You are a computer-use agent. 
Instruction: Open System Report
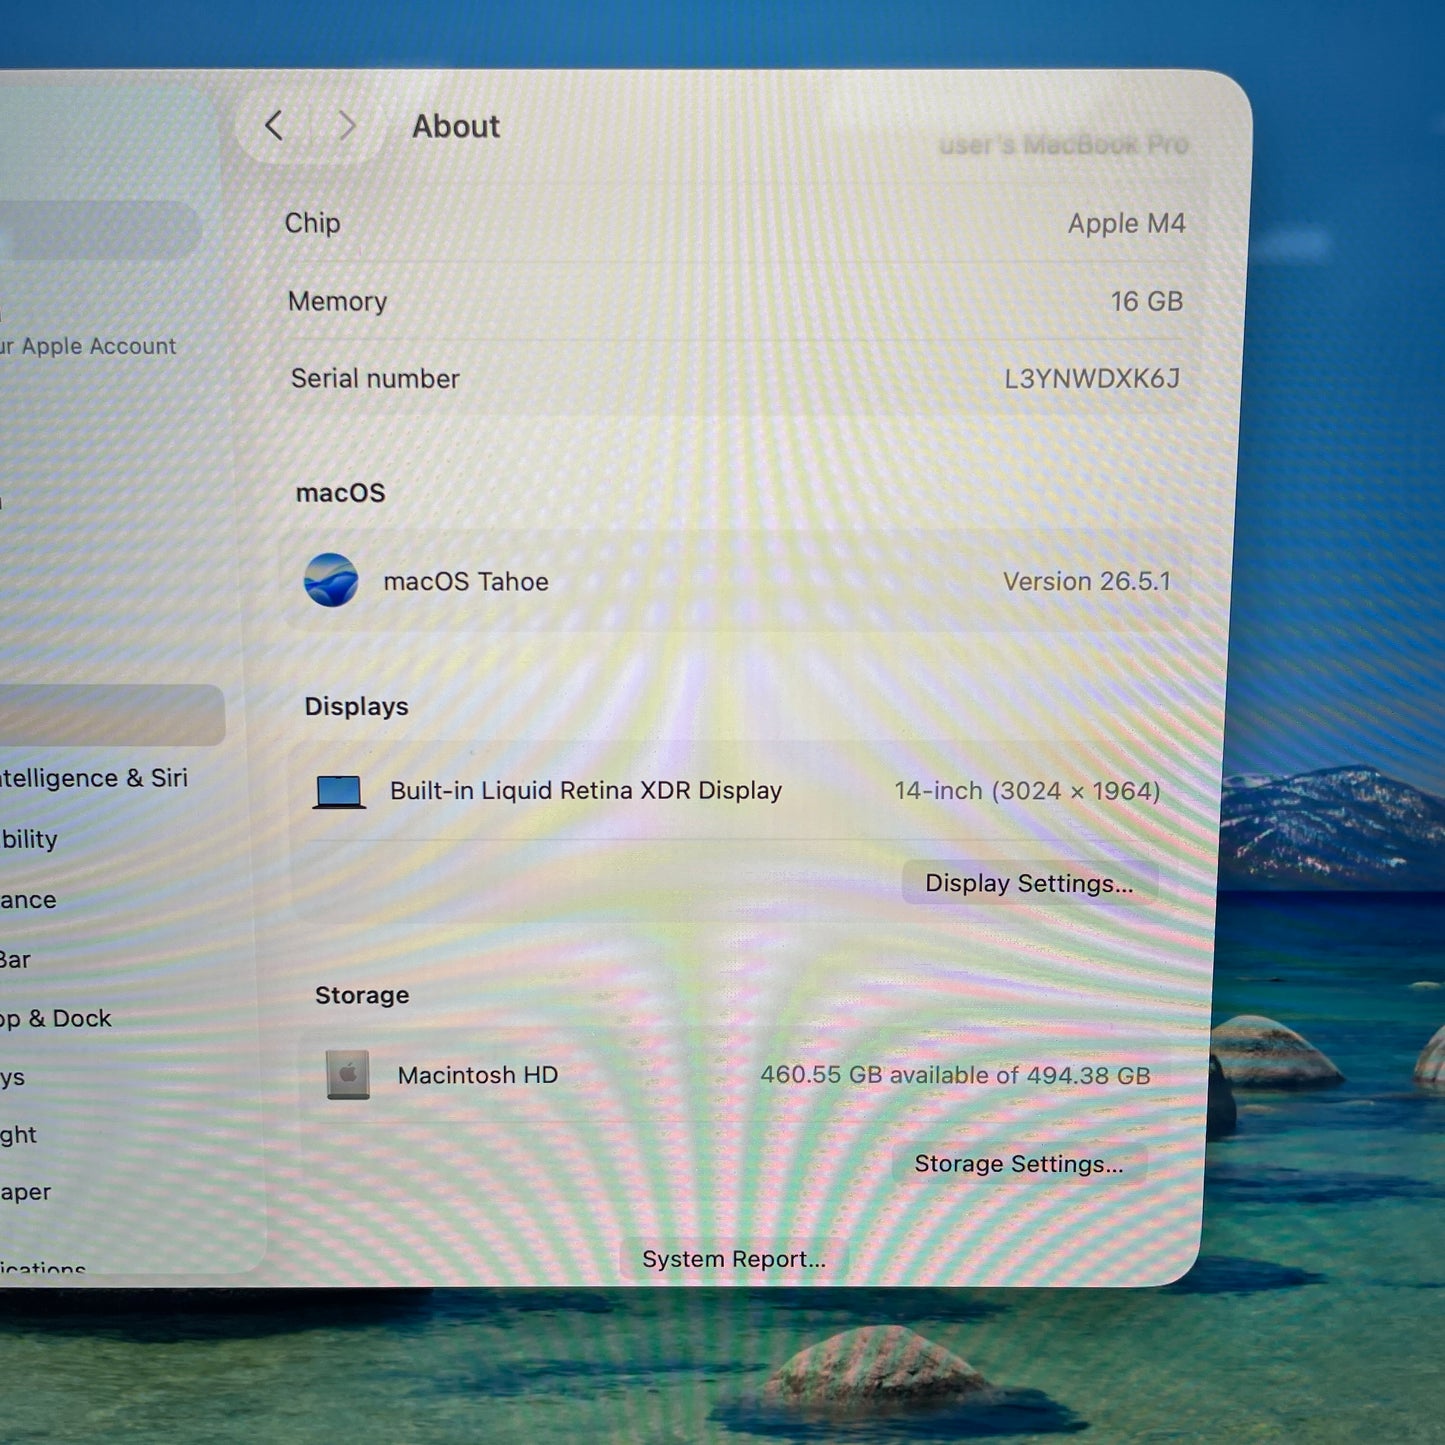pyautogui.click(x=734, y=1259)
